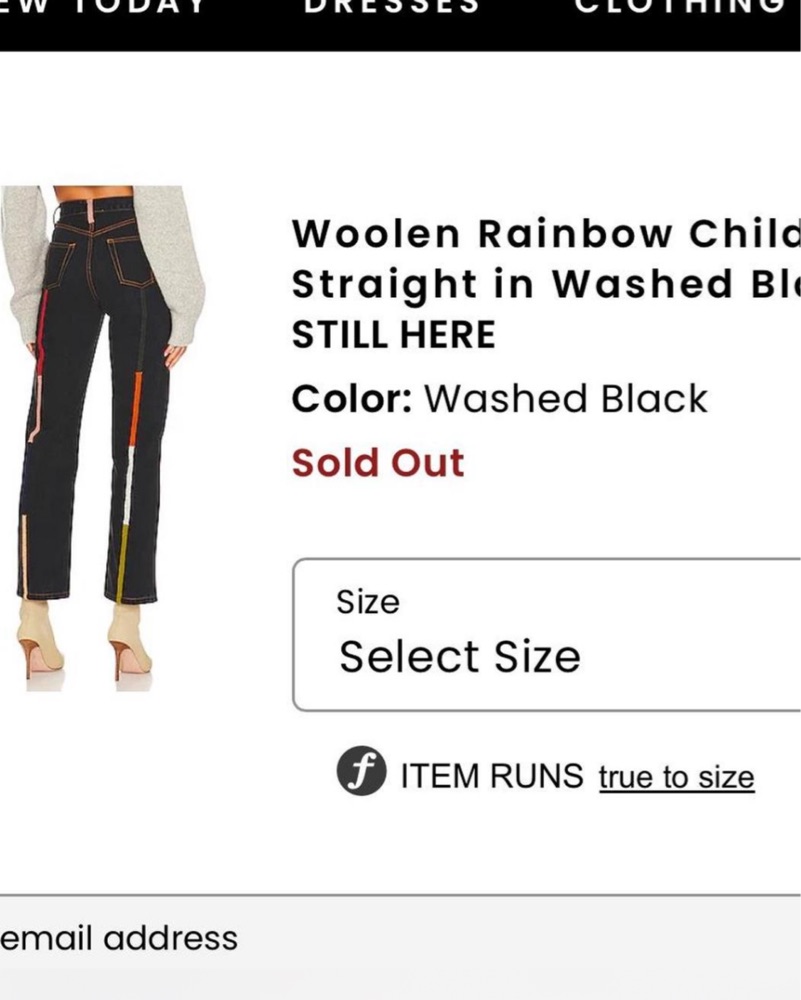801x1000 pixels.
Task: Click the true to size link
Action: tap(676, 777)
